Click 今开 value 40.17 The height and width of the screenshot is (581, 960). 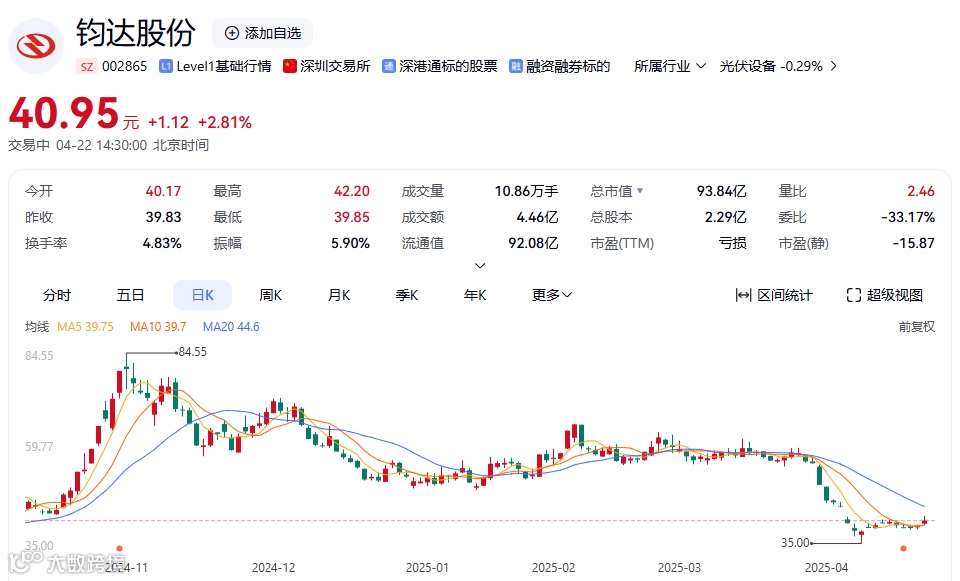[163, 191]
